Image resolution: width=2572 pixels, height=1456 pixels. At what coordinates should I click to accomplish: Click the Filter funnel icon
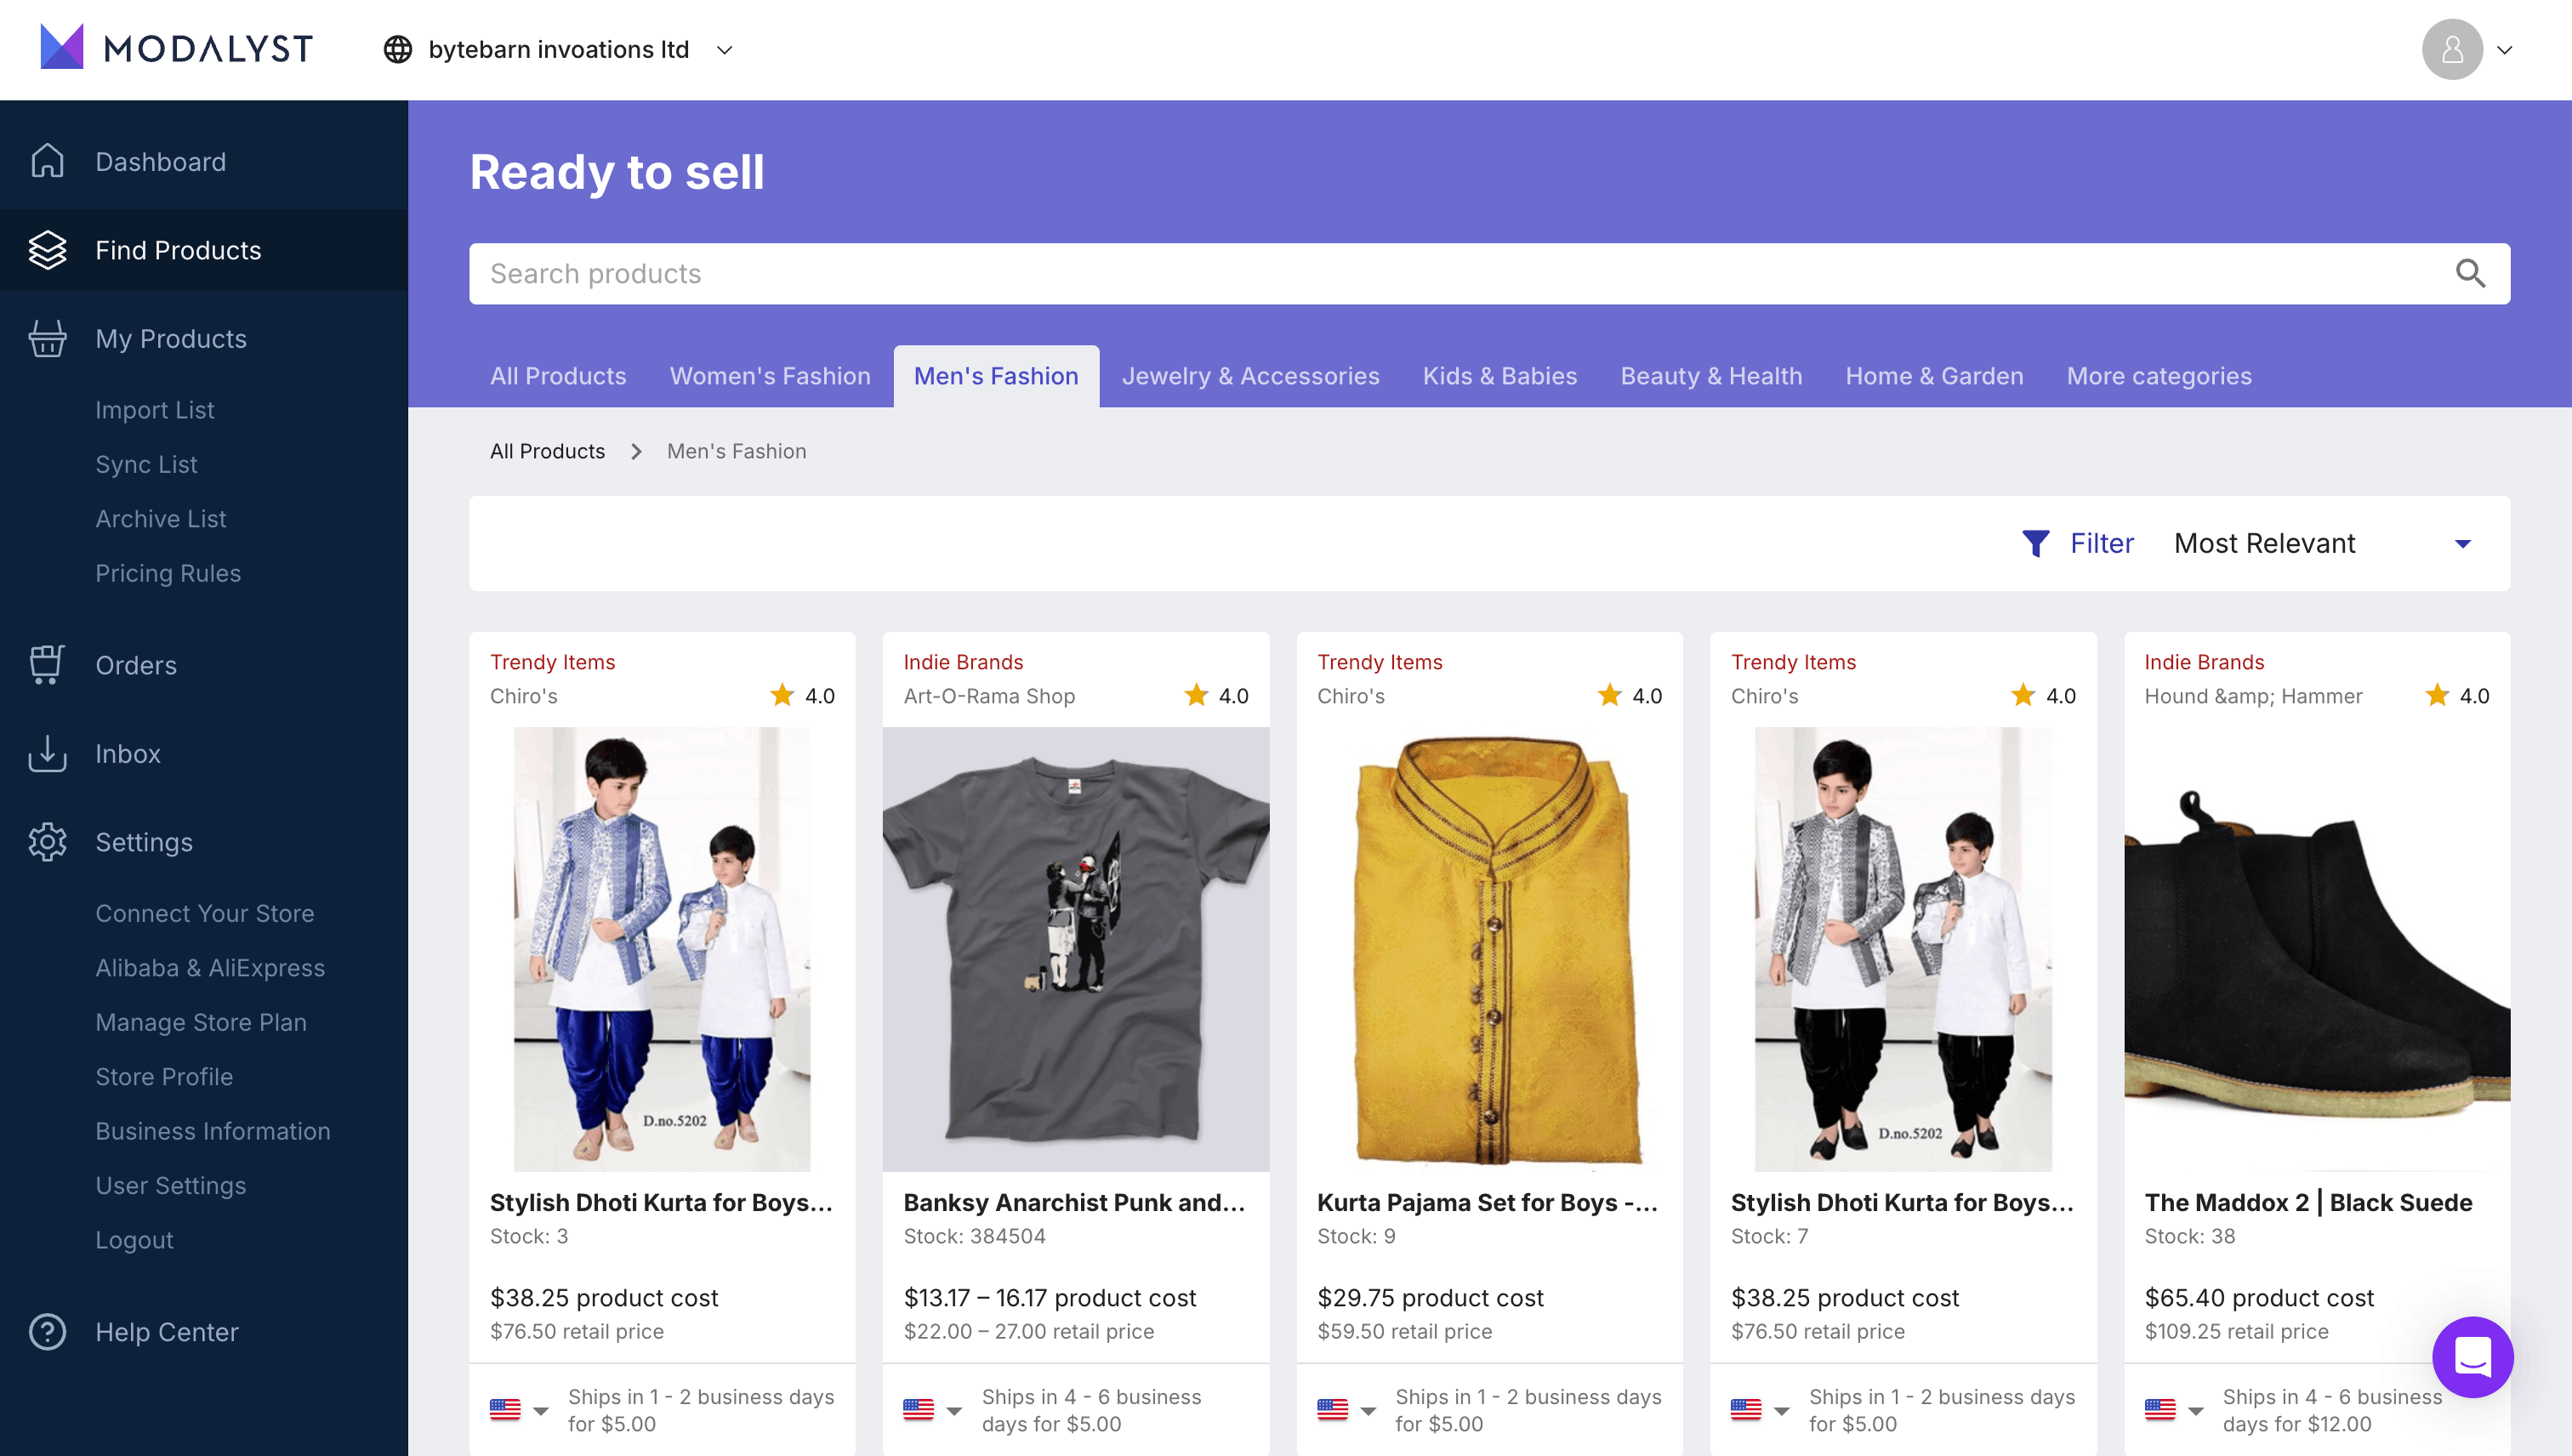2035,543
